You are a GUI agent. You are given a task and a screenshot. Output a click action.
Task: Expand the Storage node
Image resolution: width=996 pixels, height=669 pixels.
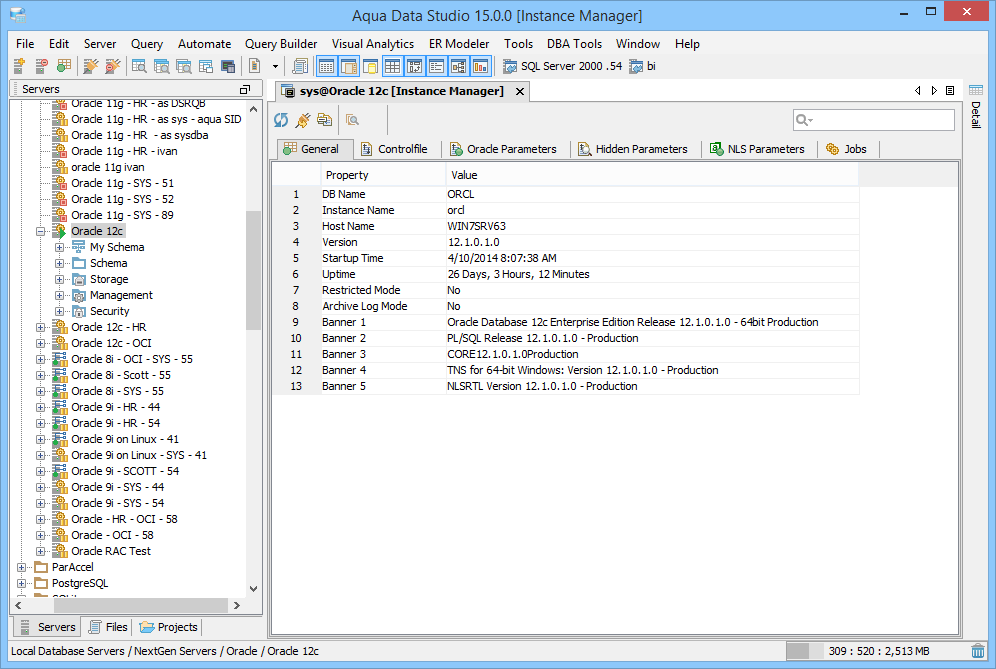[x=59, y=279]
